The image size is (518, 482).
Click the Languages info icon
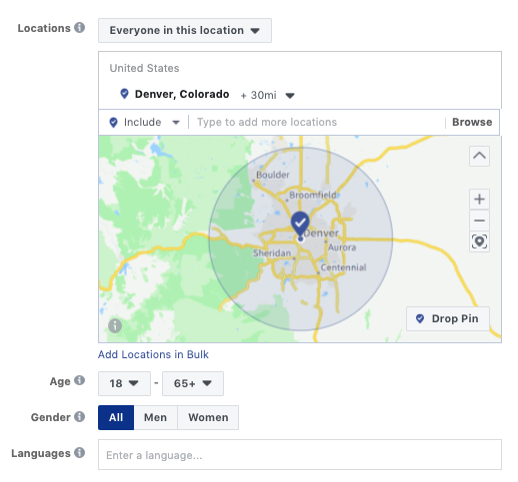[79, 453]
